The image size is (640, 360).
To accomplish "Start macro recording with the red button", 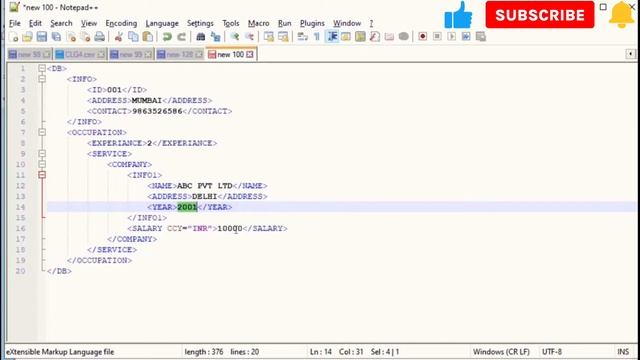I will [x=422, y=37].
